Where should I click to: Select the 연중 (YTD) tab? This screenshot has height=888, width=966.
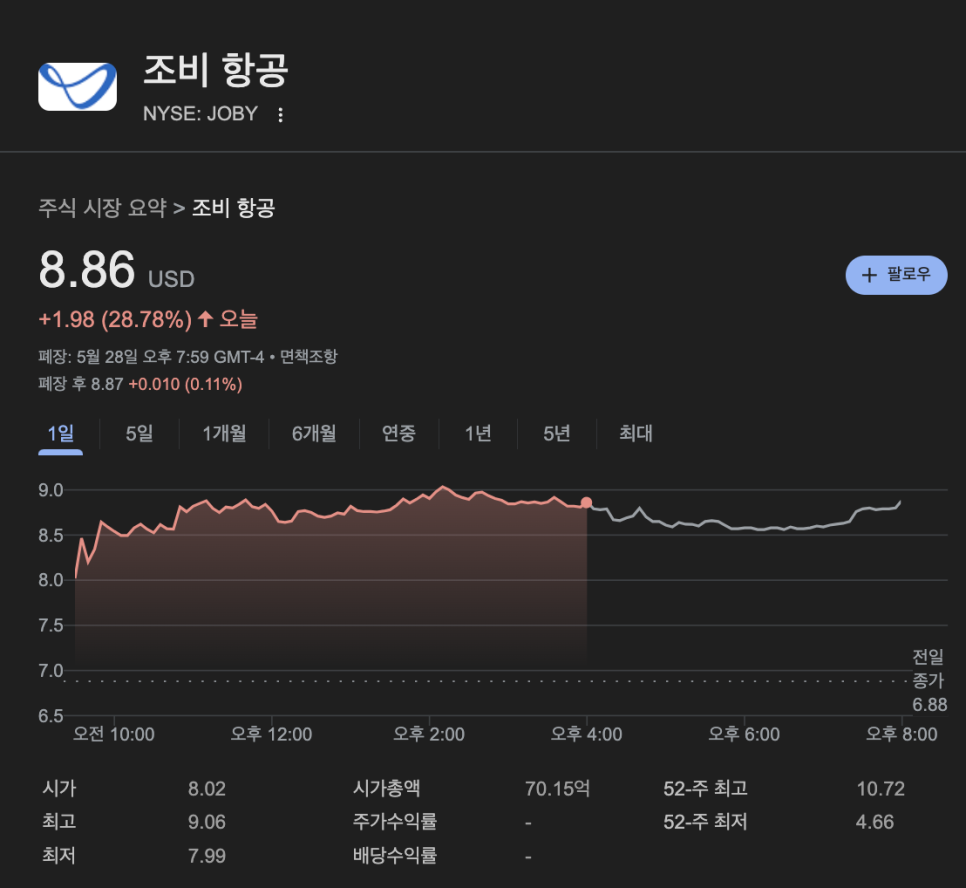[x=399, y=434]
